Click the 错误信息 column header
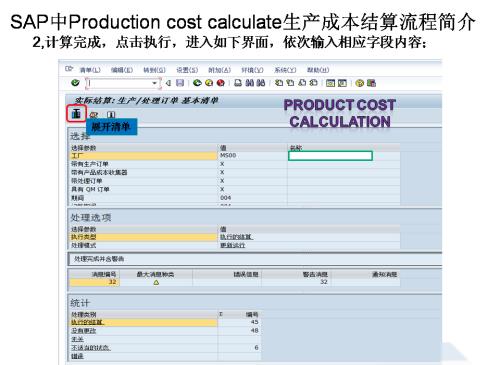 246,274
